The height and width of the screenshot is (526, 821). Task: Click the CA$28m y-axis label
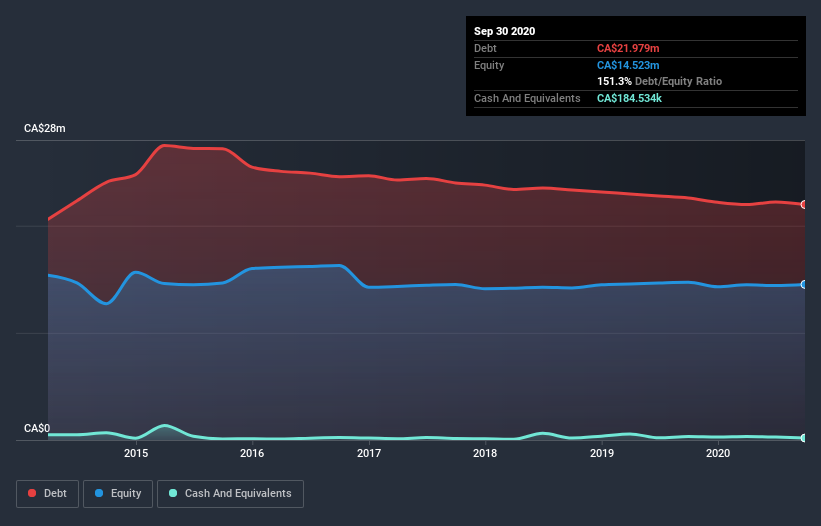(45, 128)
